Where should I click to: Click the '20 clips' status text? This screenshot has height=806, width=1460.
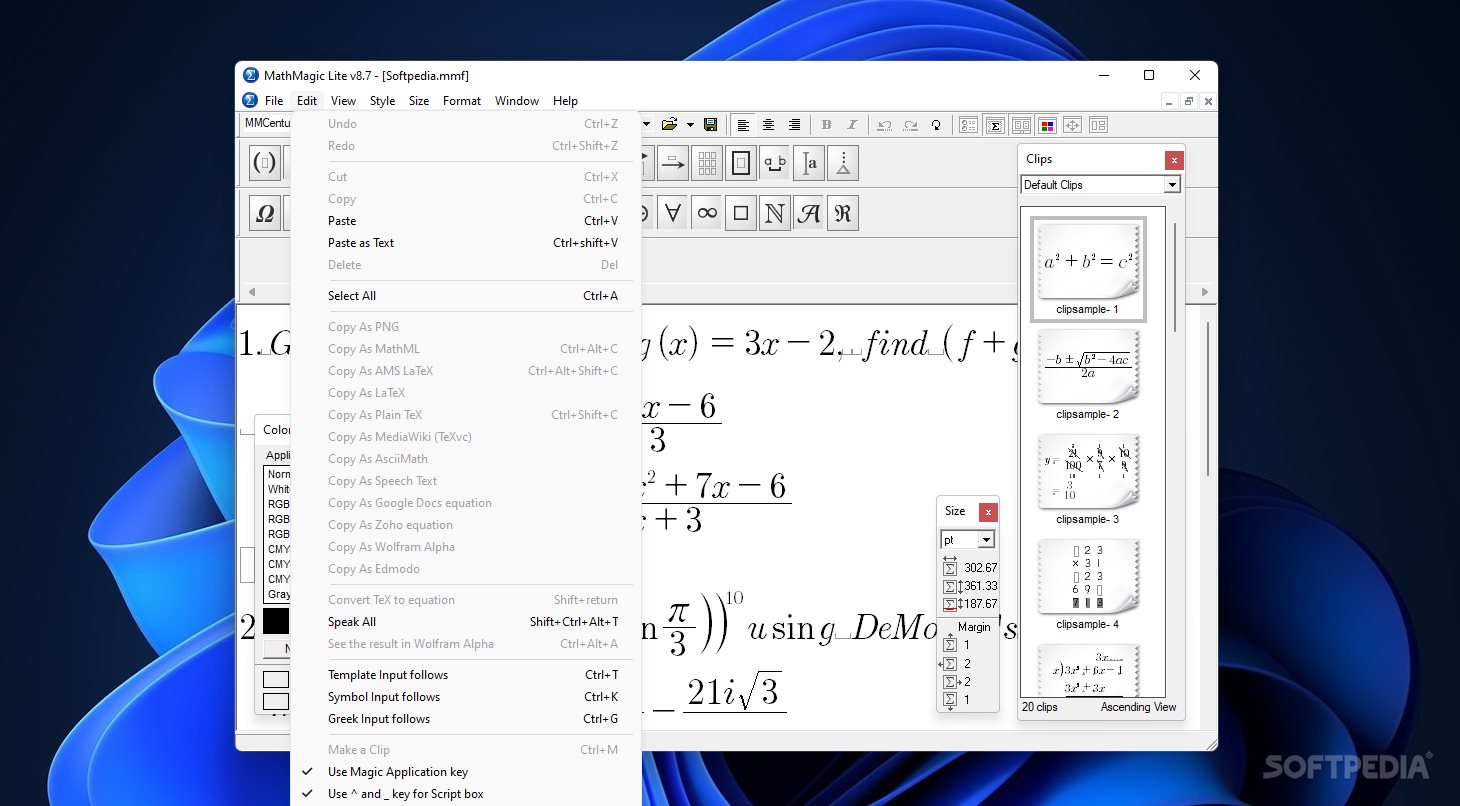(1040, 707)
